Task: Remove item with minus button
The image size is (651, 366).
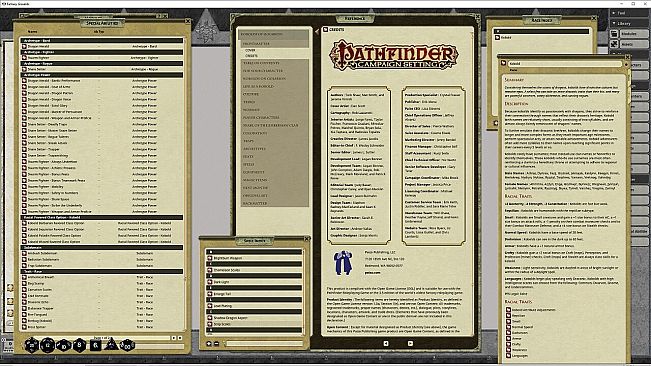Action: pyautogui.click(x=216, y=344)
